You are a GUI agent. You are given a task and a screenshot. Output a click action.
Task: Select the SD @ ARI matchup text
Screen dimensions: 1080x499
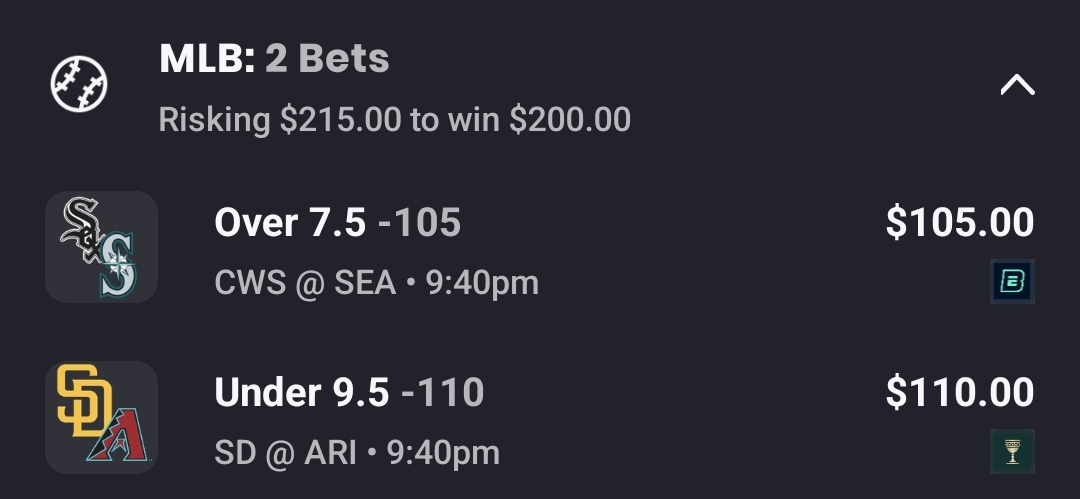357,453
